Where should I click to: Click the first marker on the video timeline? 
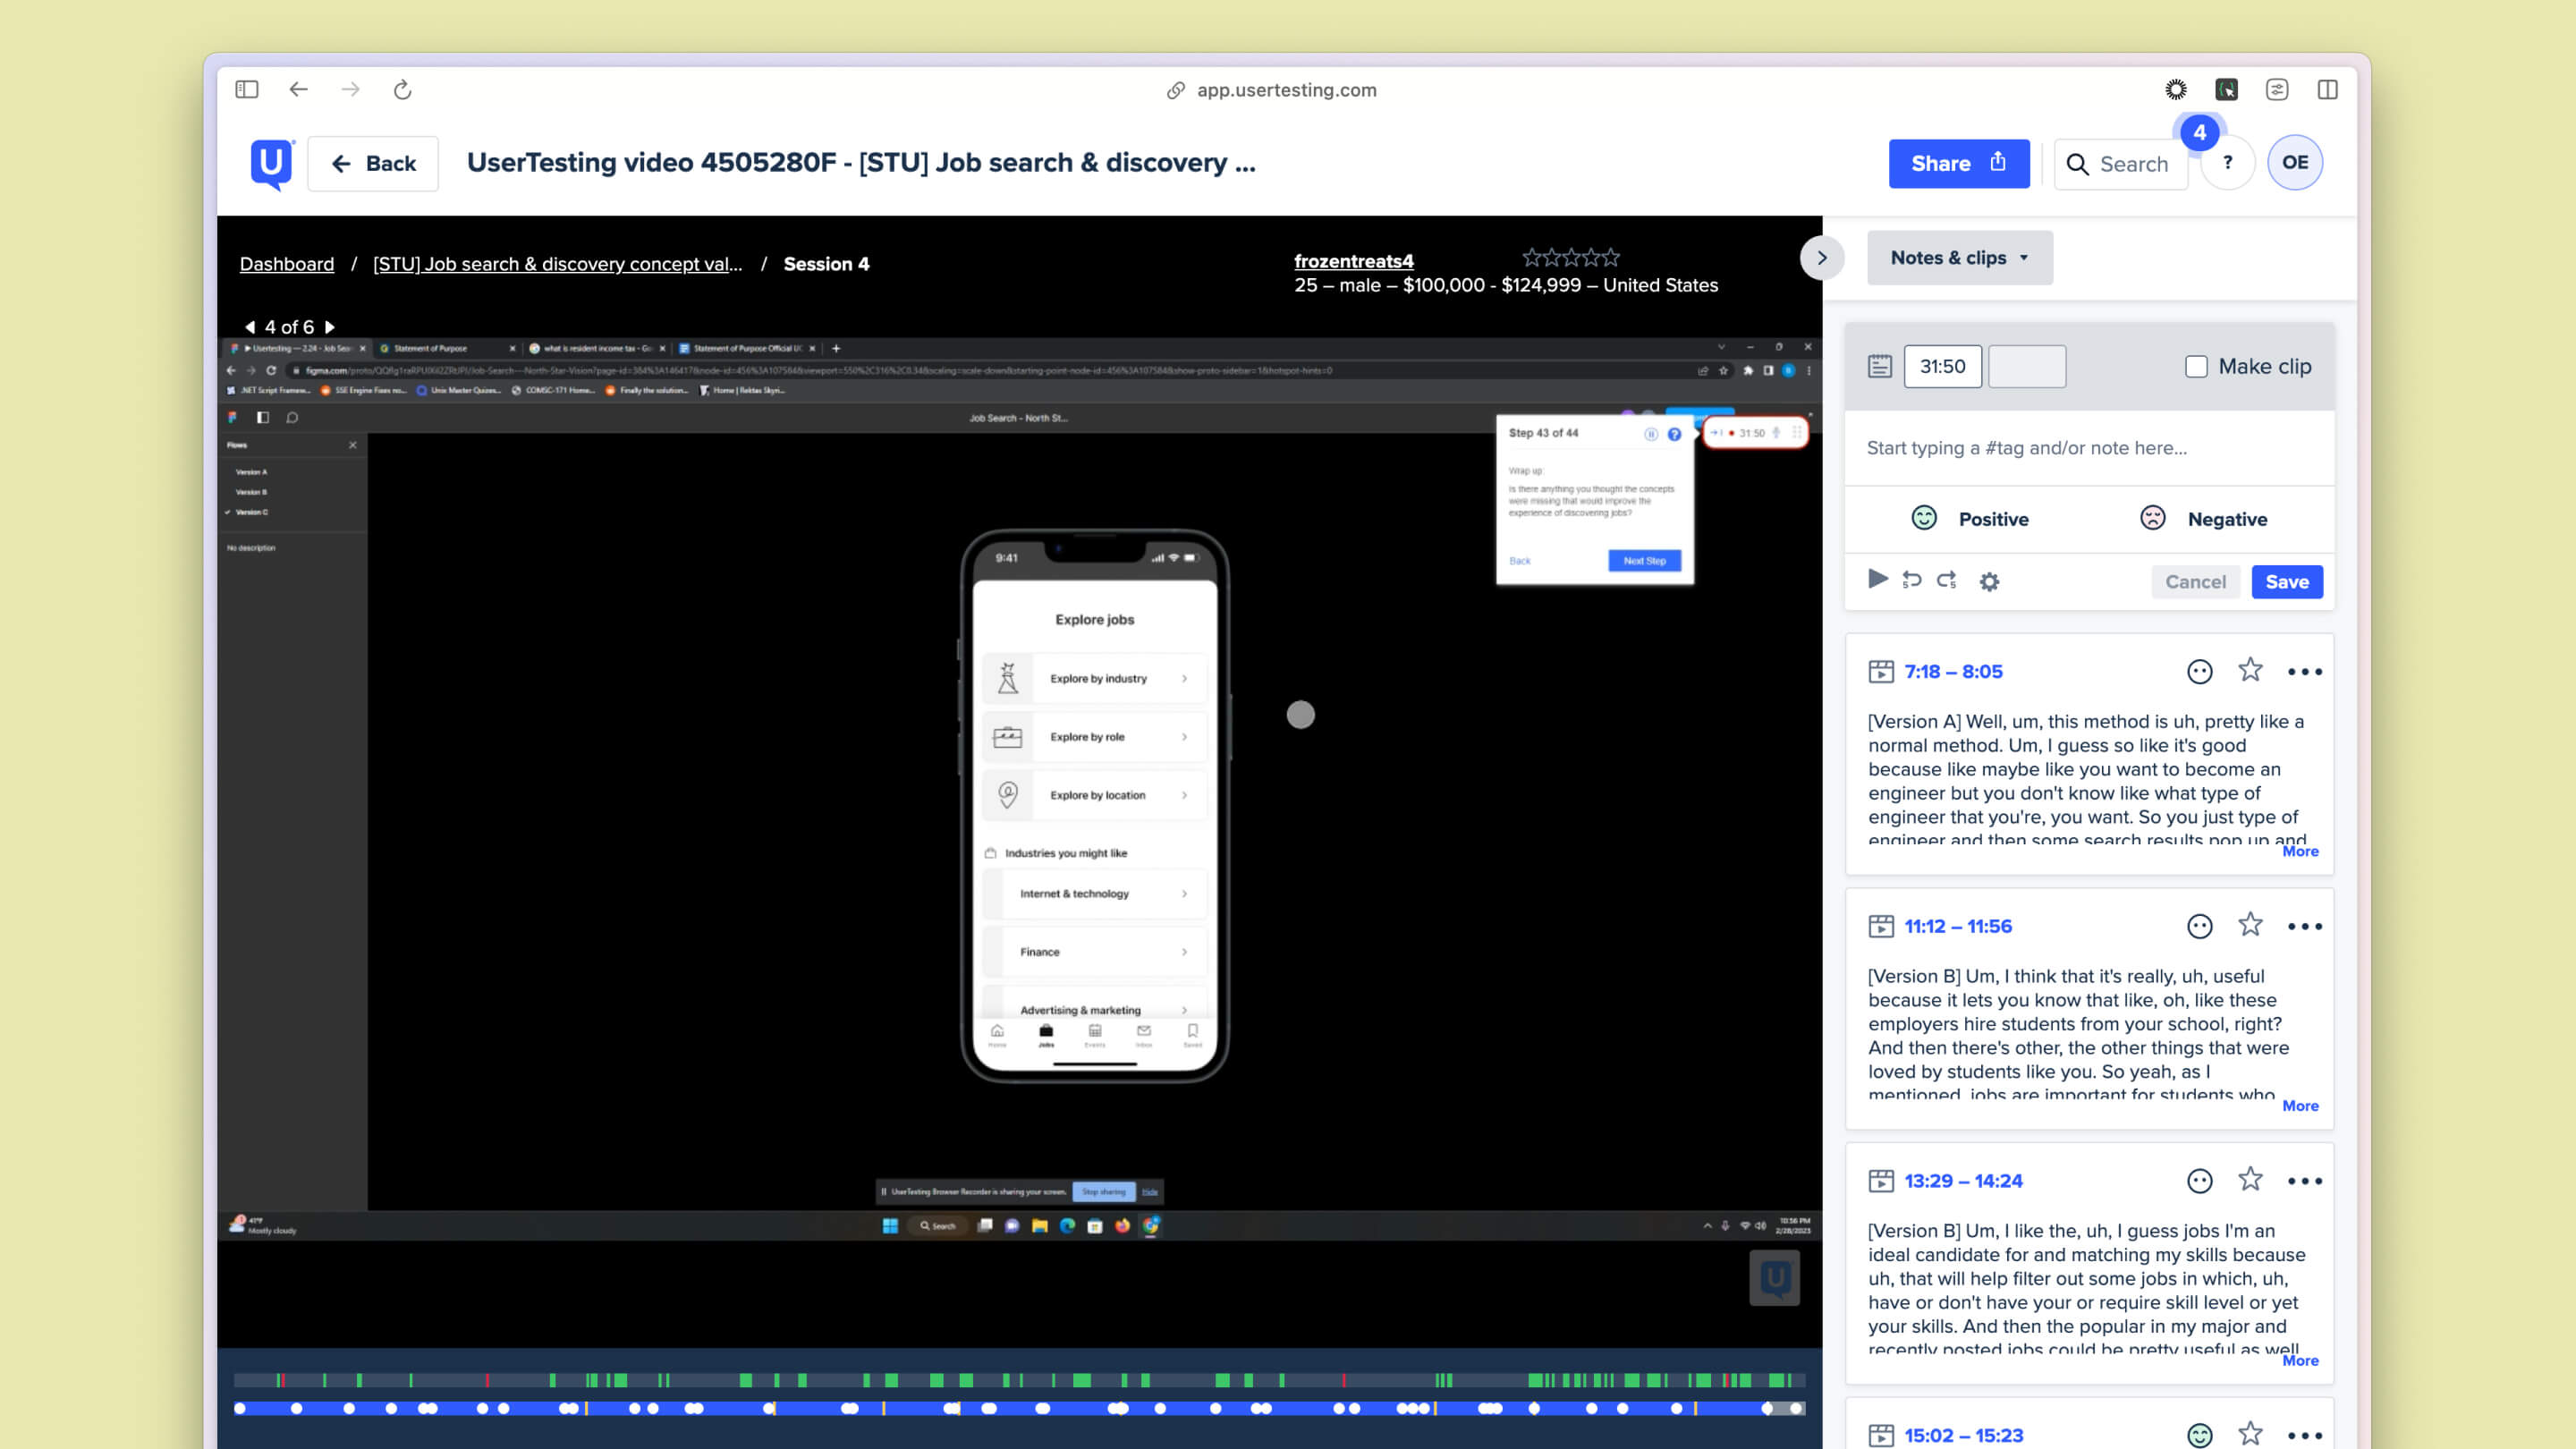(240, 1409)
